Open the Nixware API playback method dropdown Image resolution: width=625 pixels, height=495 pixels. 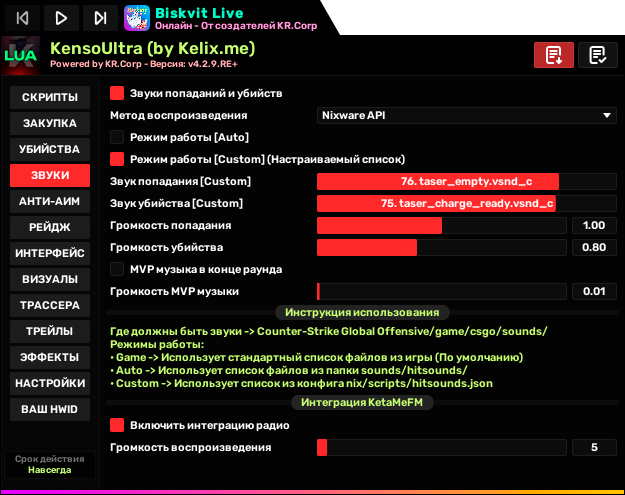(x=466, y=115)
